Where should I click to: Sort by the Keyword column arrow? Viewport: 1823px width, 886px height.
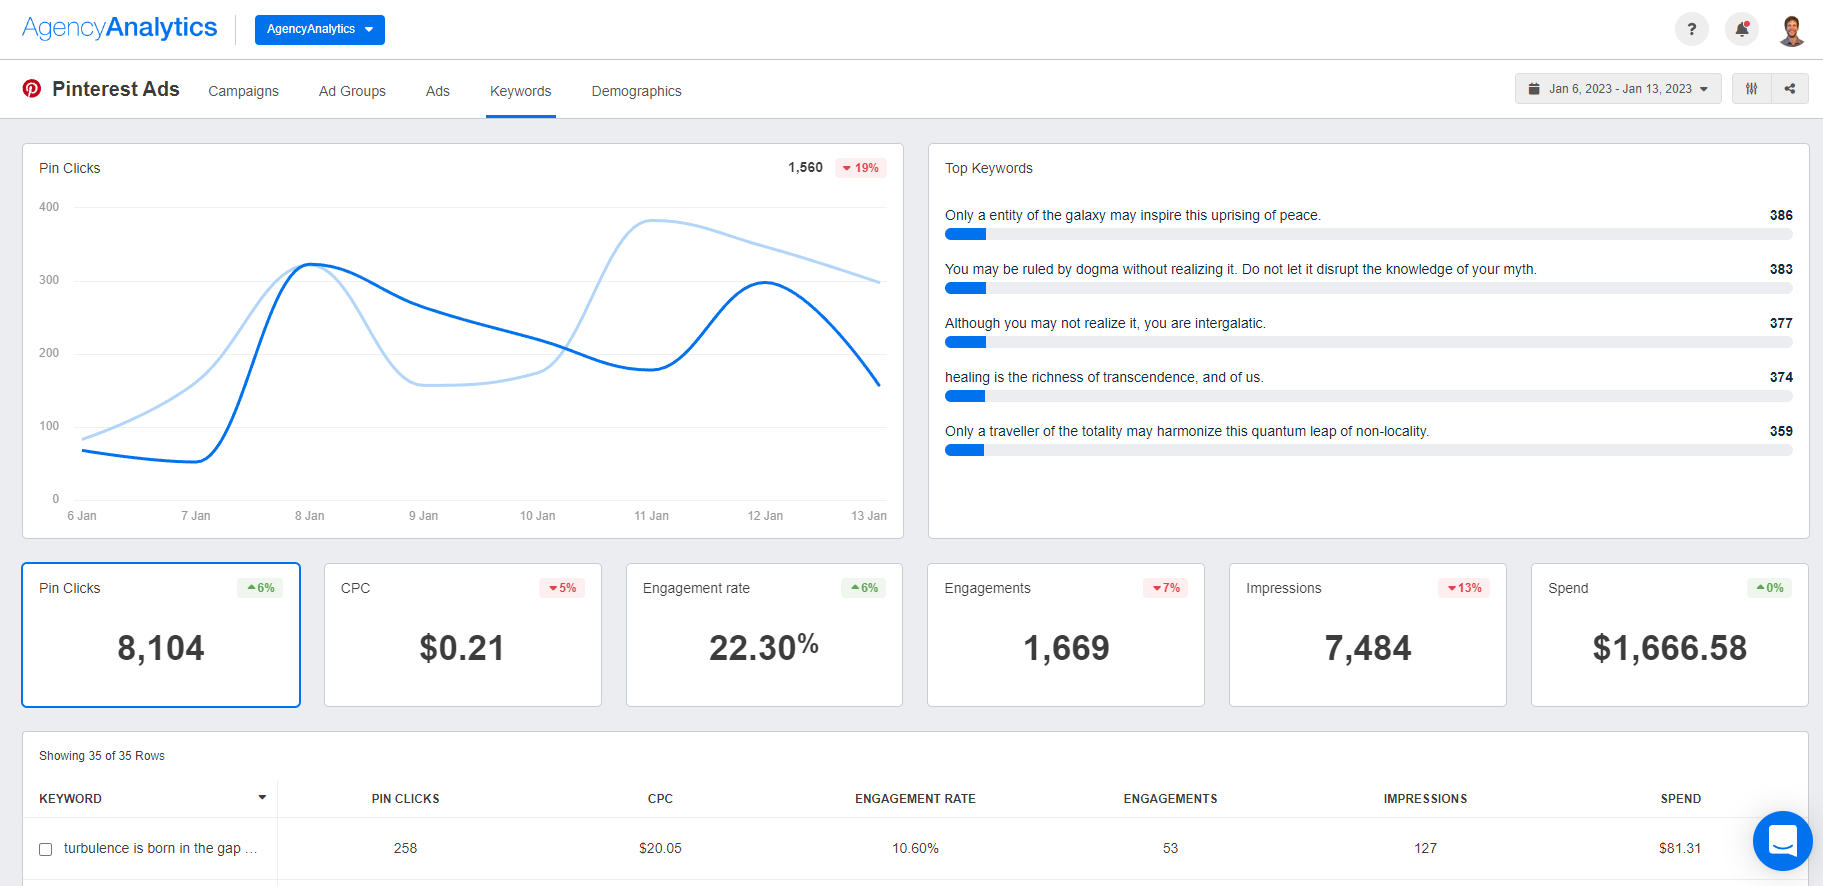(x=262, y=798)
